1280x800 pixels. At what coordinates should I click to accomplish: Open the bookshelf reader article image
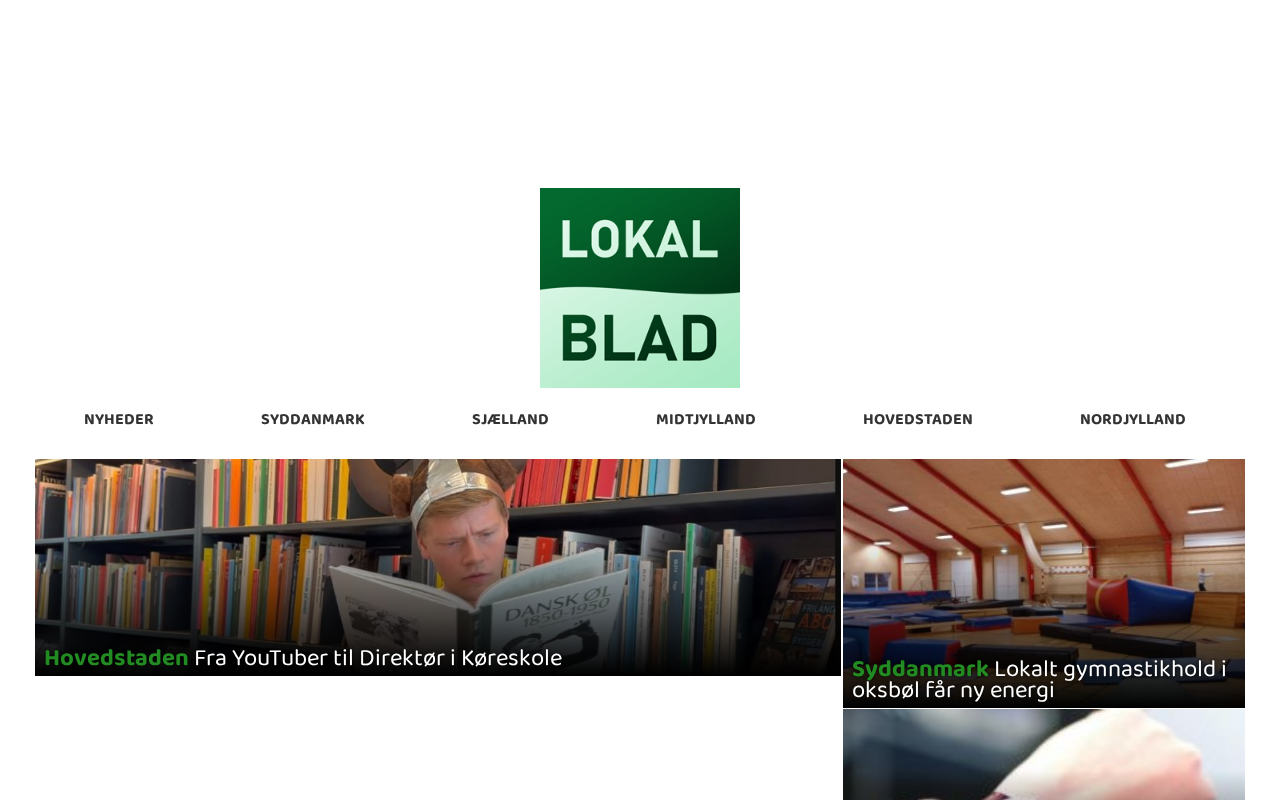point(438,567)
